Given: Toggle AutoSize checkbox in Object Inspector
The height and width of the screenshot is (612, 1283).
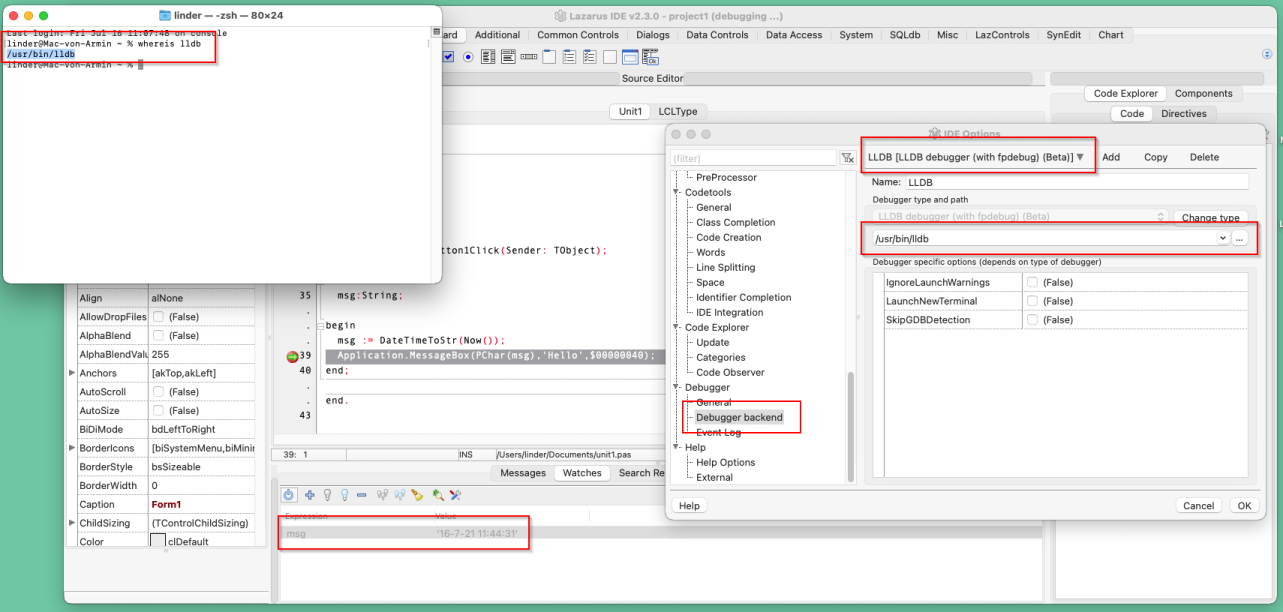Looking at the screenshot, I should 157,410.
